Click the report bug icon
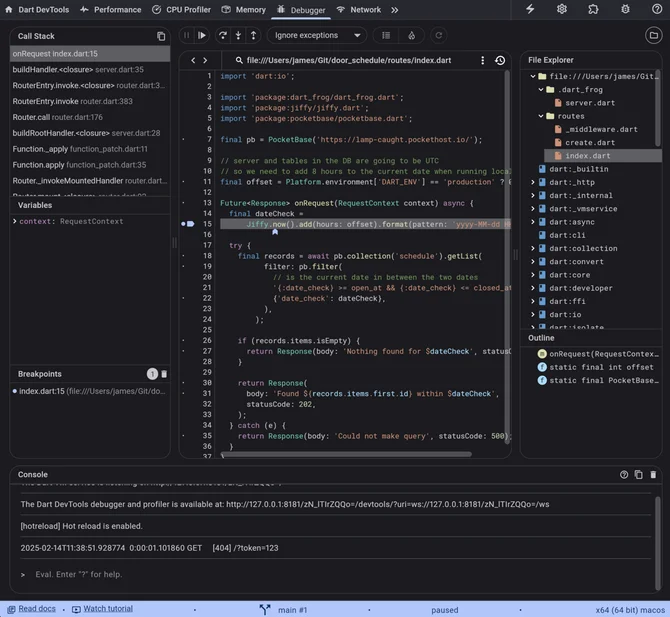The height and width of the screenshot is (617, 670). [x=625, y=9]
